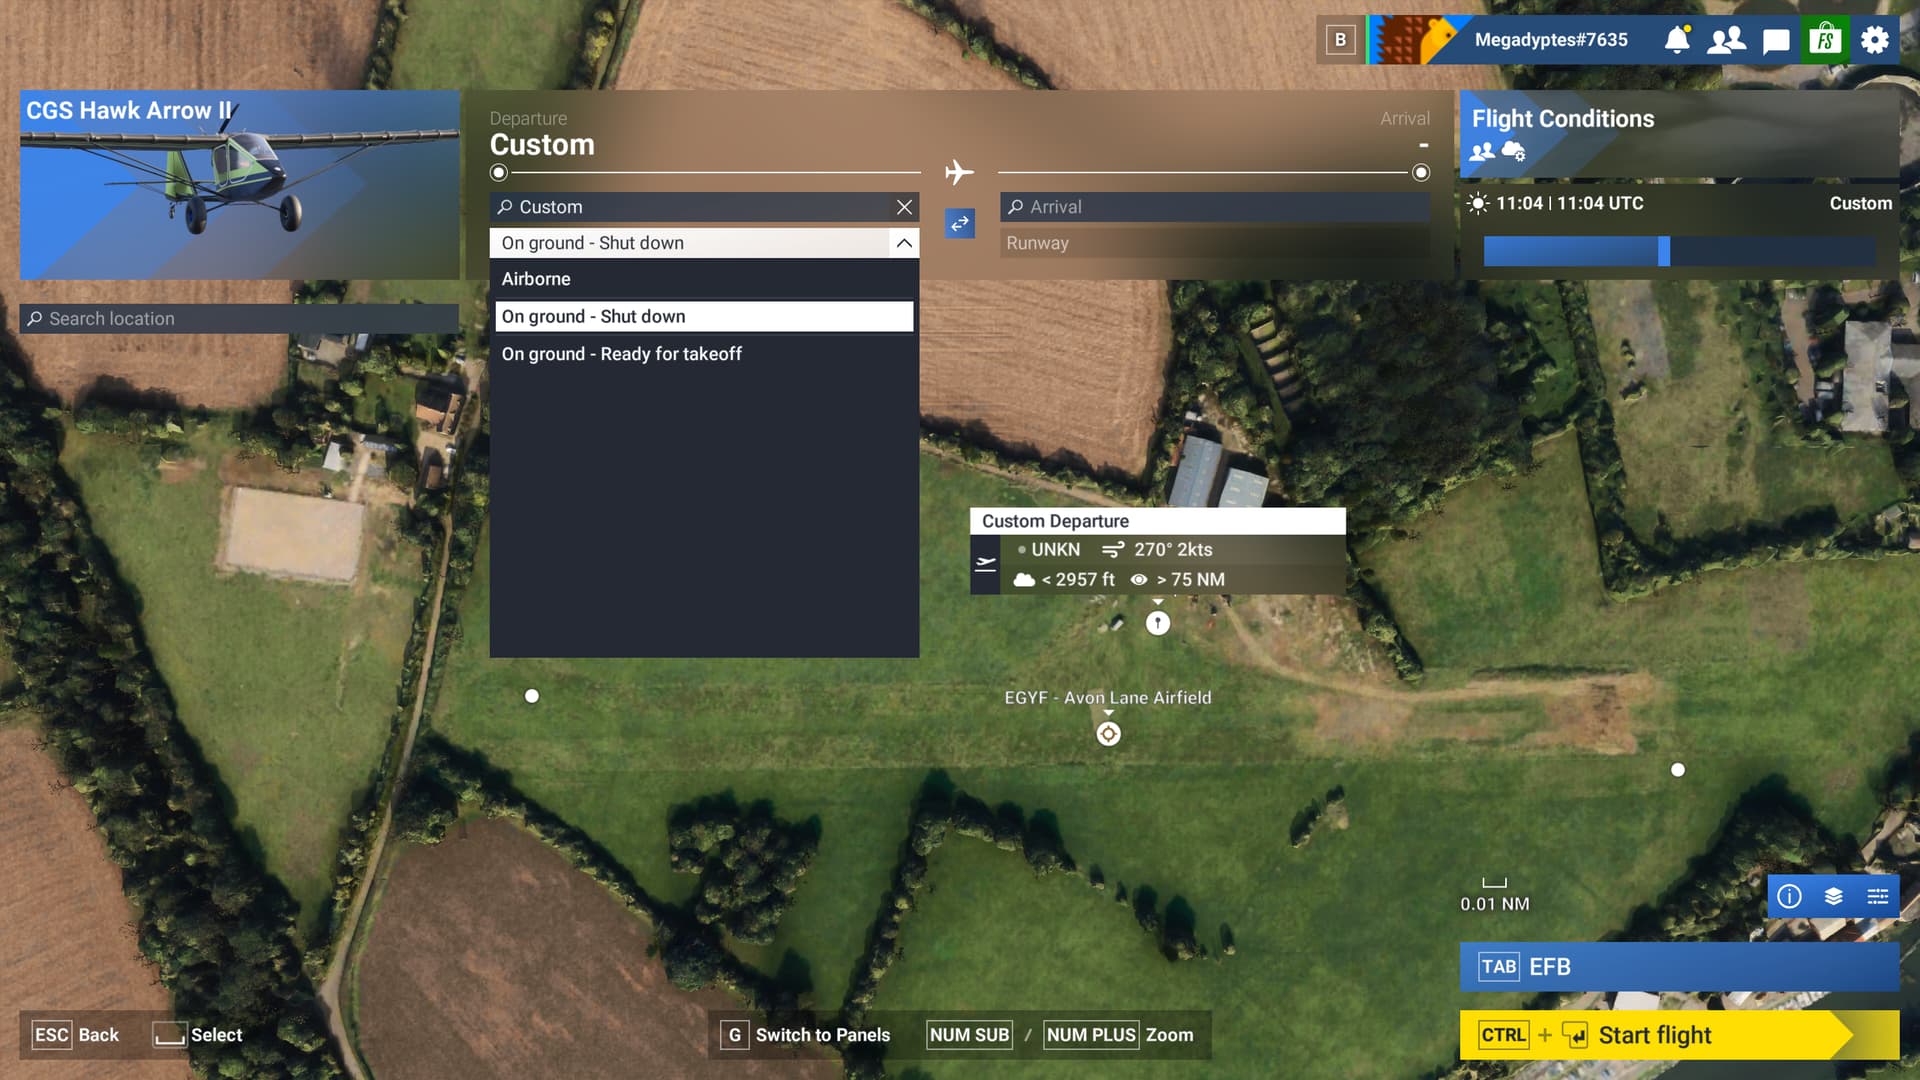1920x1080 pixels.
Task: Swap departure and arrival with the arrows button
Action: pos(960,223)
